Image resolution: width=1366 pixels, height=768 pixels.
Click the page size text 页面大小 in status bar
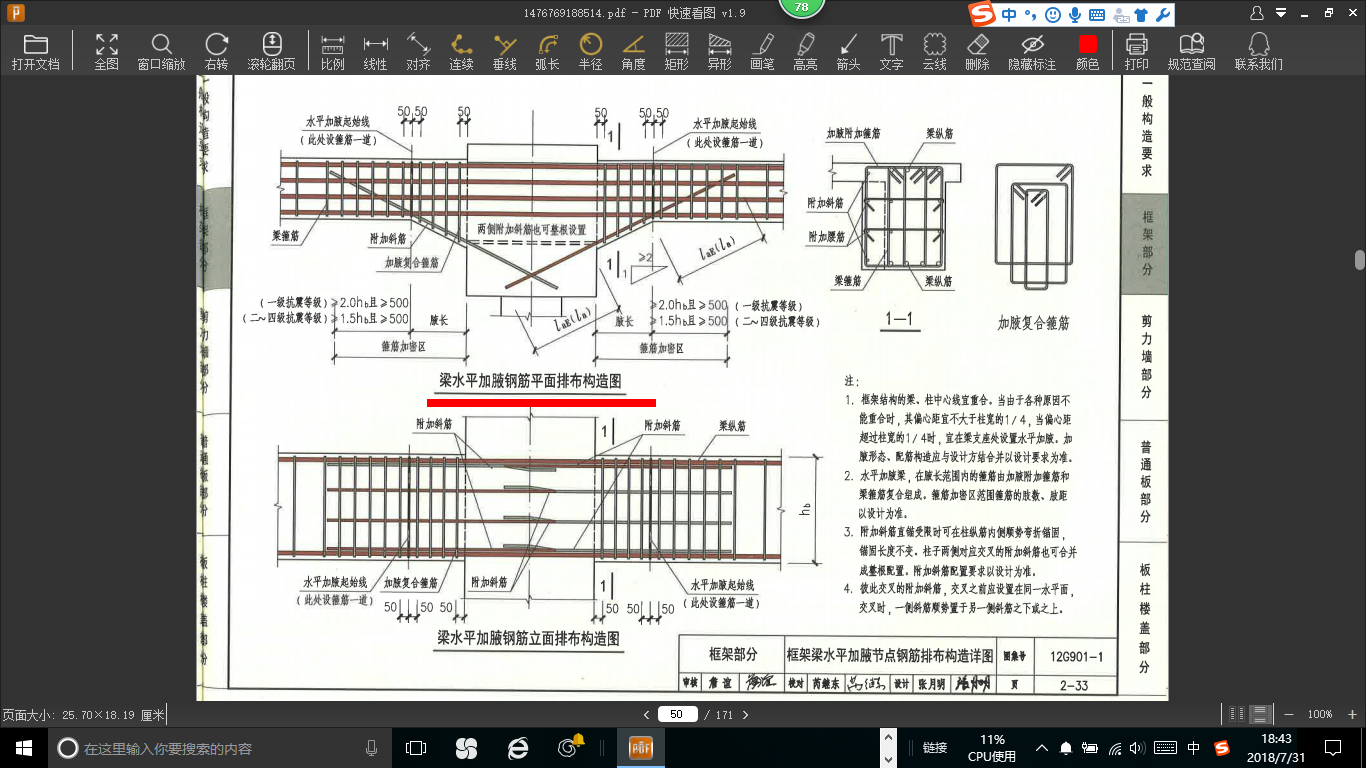tap(83, 714)
